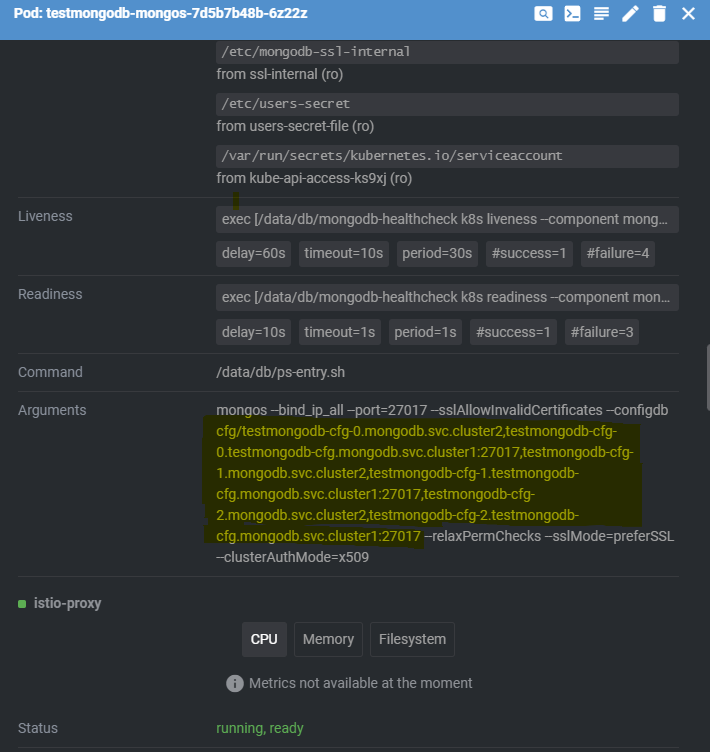Viewport: 710px width, 752px height.
Task: Click liveness #success=1 badge
Action: [x=529, y=253]
